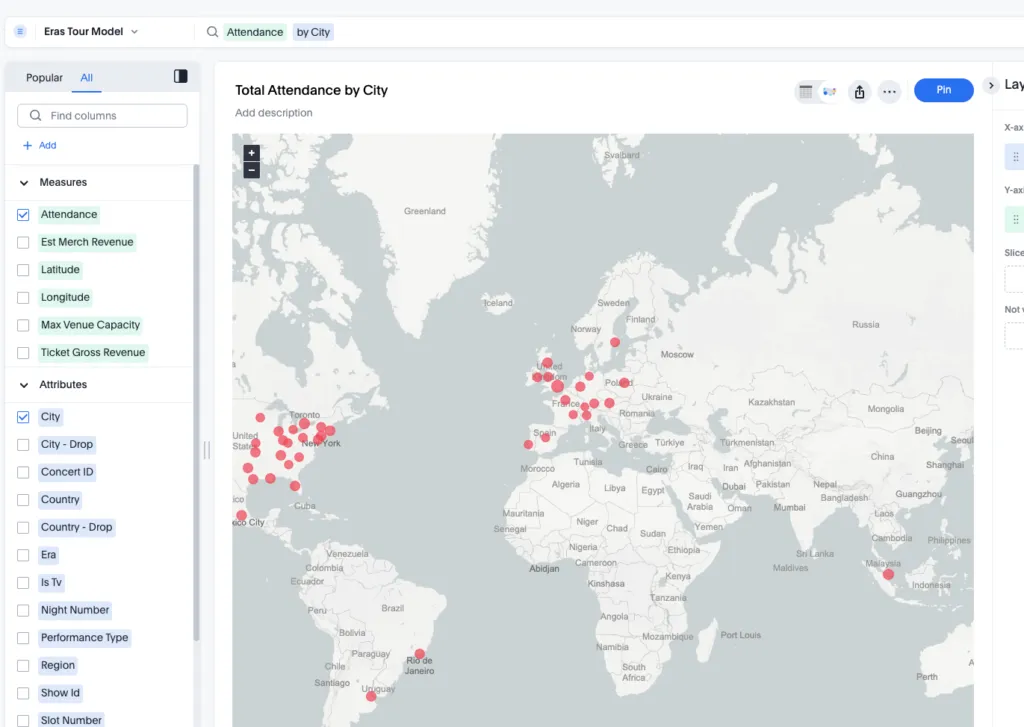
Task: Uncheck the Attendance measure checkbox
Action: pyautogui.click(x=23, y=215)
